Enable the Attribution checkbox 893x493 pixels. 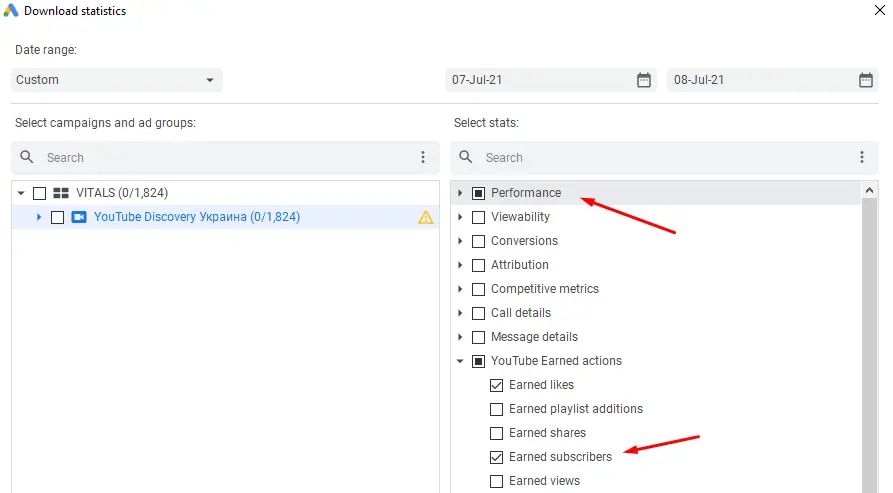tap(478, 265)
